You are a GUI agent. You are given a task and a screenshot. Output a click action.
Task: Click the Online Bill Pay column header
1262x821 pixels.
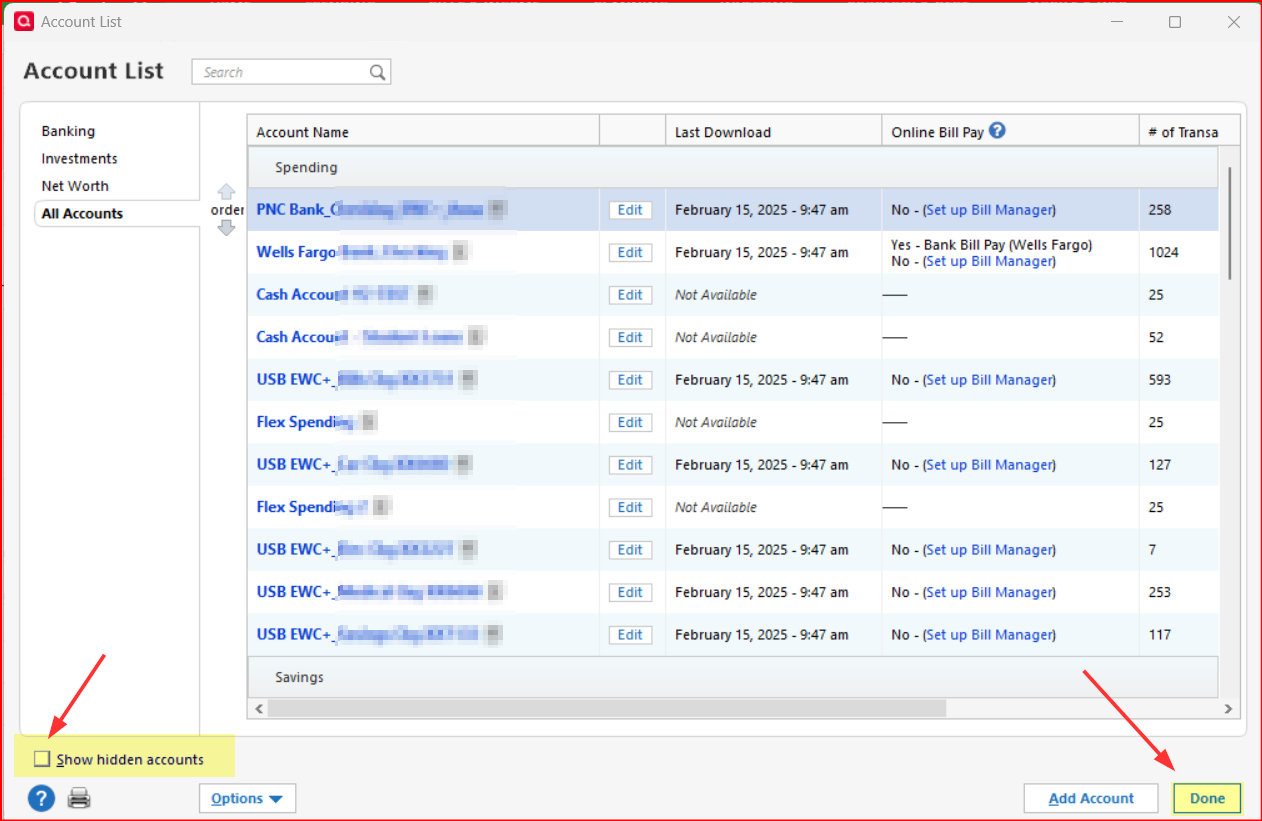click(1010, 132)
